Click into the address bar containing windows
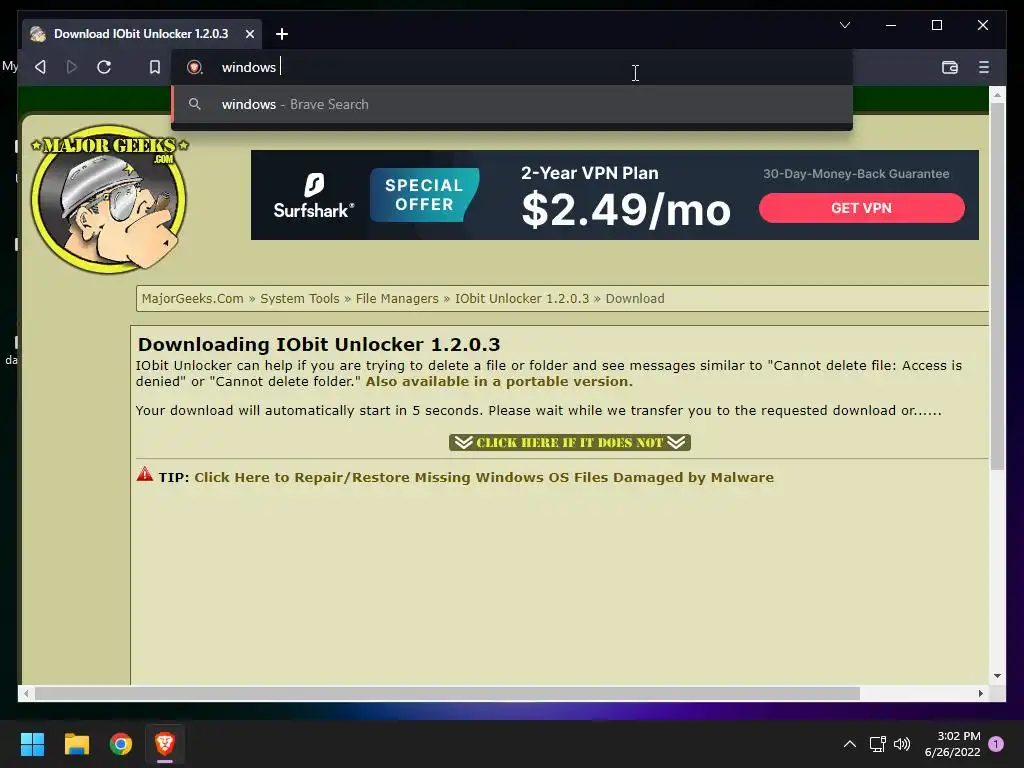Image resolution: width=1024 pixels, height=768 pixels. tap(512, 67)
